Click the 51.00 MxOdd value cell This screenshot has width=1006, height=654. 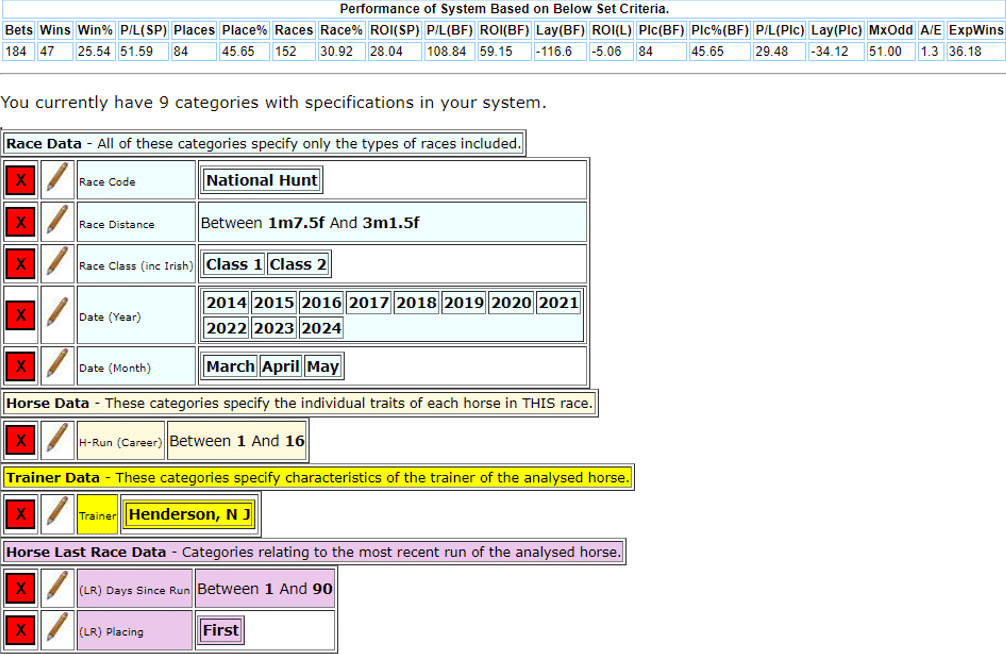[x=891, y=51]
